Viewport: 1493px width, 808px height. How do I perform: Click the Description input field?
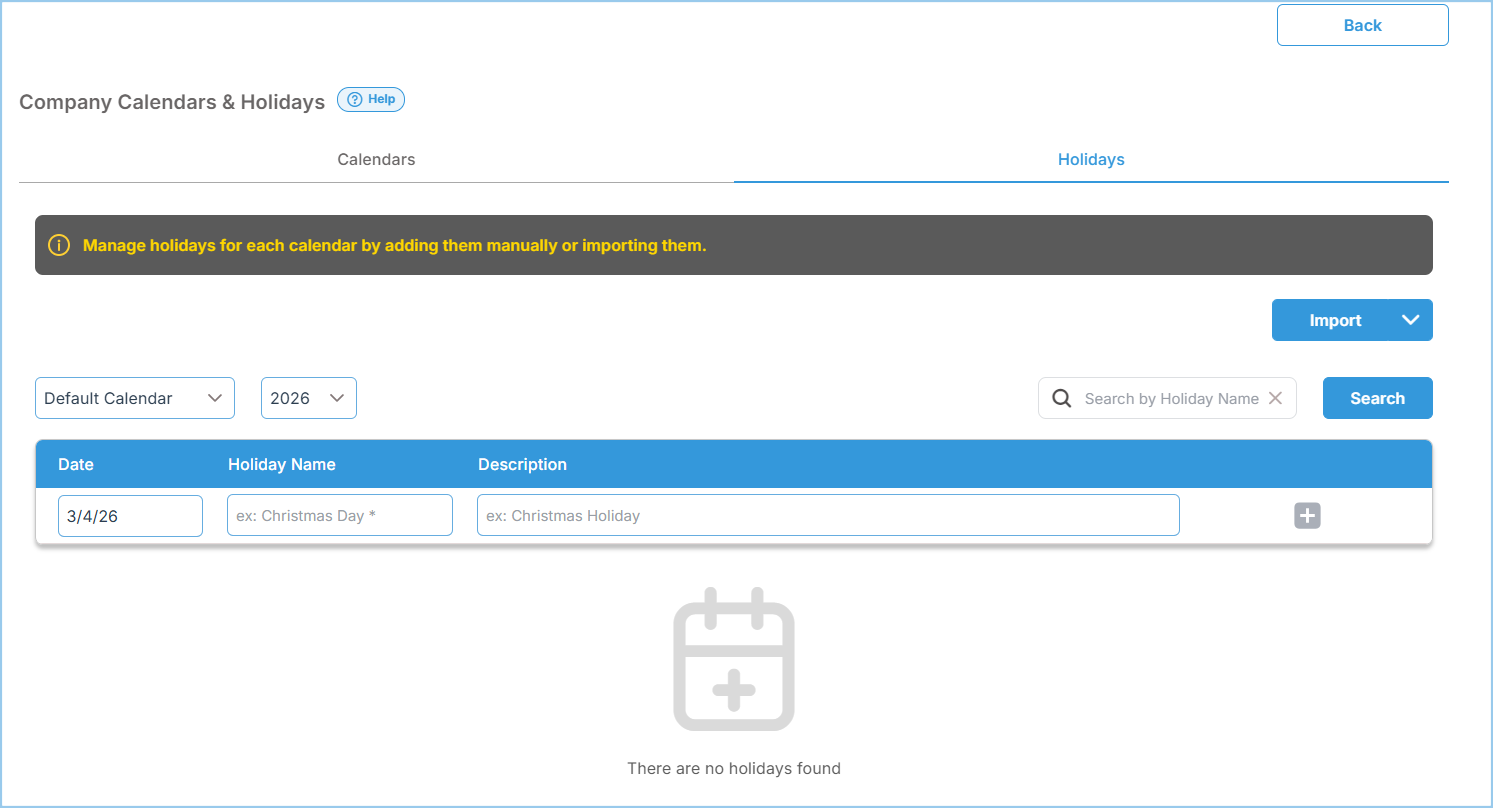827,516
